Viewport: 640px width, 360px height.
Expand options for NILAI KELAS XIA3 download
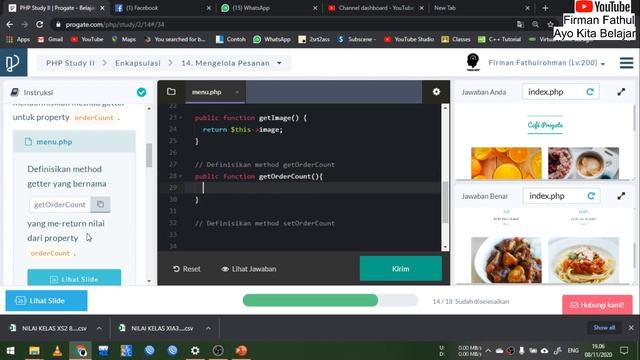point(208,328)
